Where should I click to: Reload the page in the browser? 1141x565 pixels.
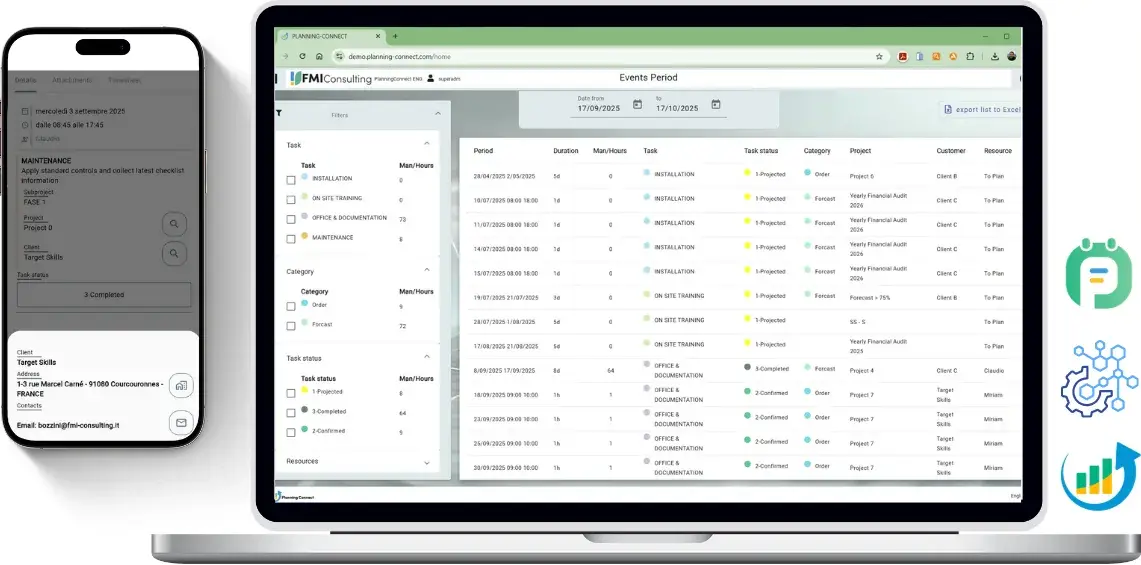tap(302, 56)
